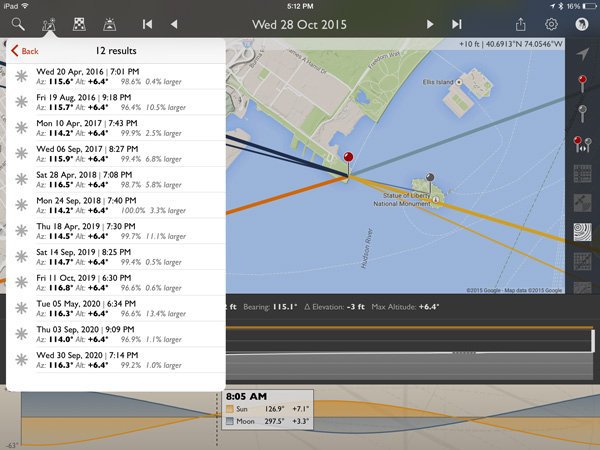Open the share/export menu

pyautogui.click(x=520, y=23)
